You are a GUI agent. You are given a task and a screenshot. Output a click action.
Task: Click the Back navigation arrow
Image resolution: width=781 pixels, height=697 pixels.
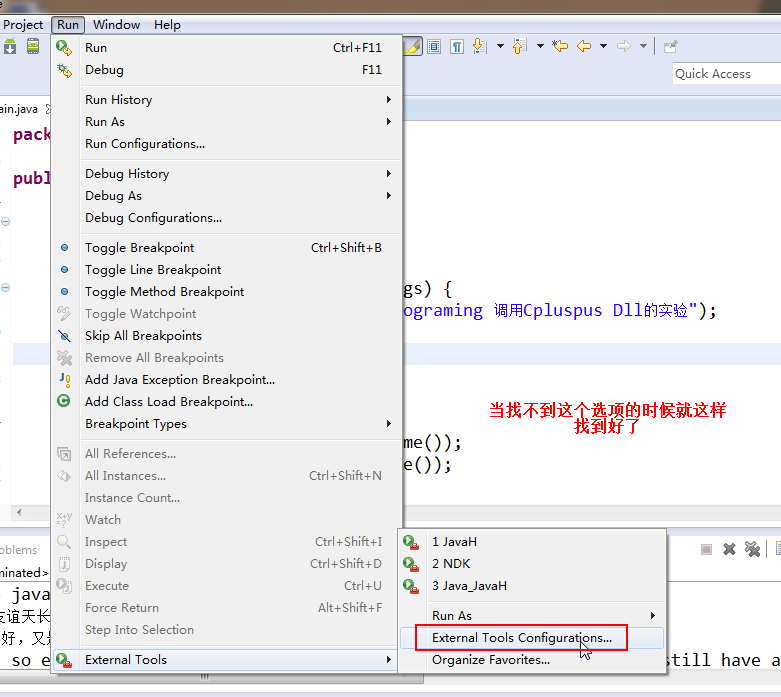pos(584,46)
